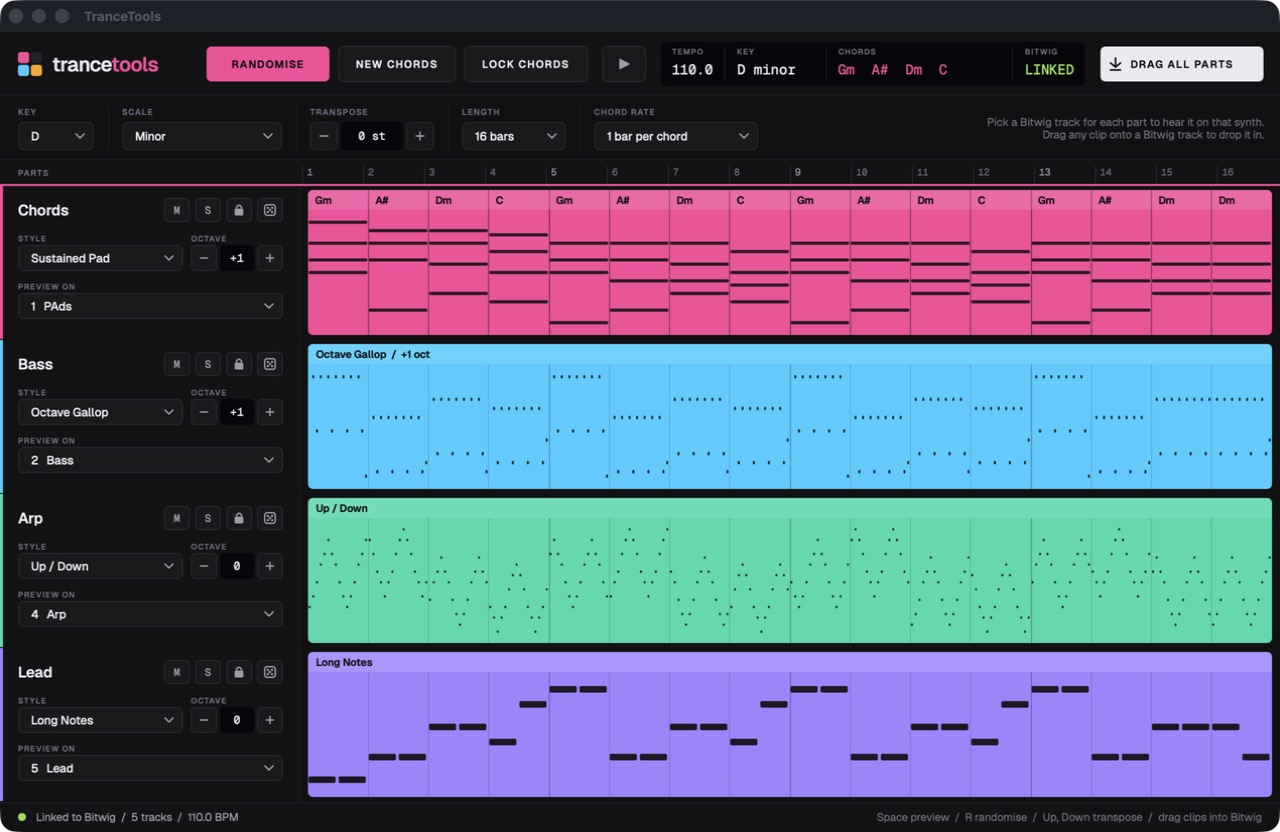Mute the Chords part

point(176,210)
